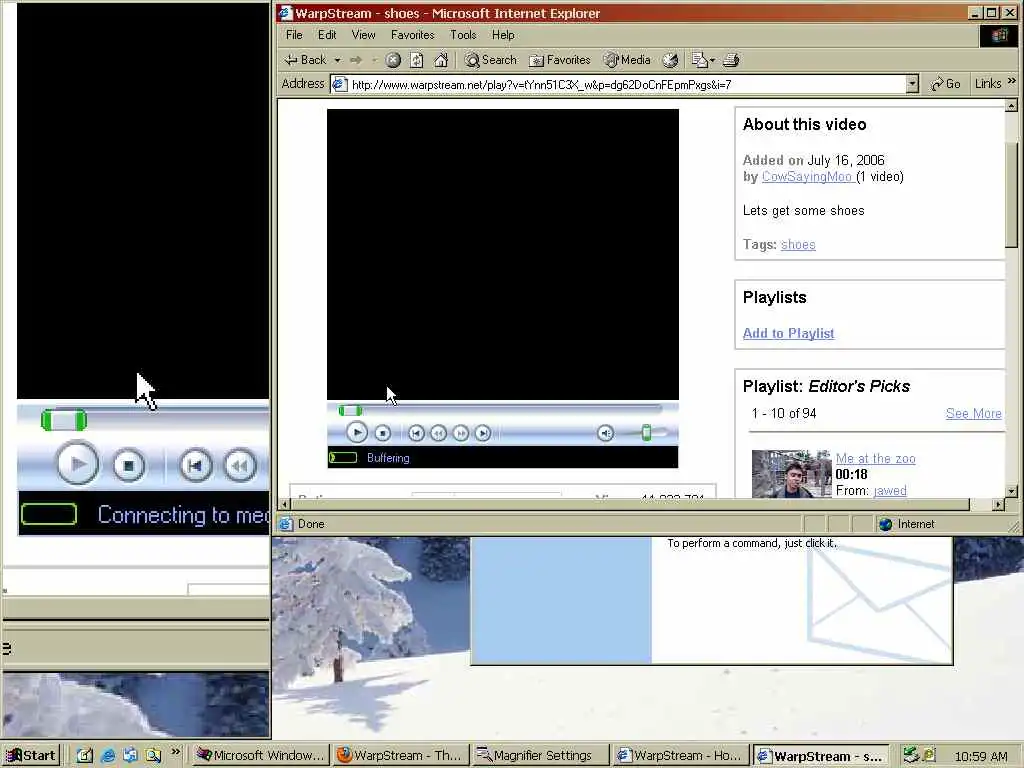Click the page vertical scrollbar down arrow

pos(1012,491)
